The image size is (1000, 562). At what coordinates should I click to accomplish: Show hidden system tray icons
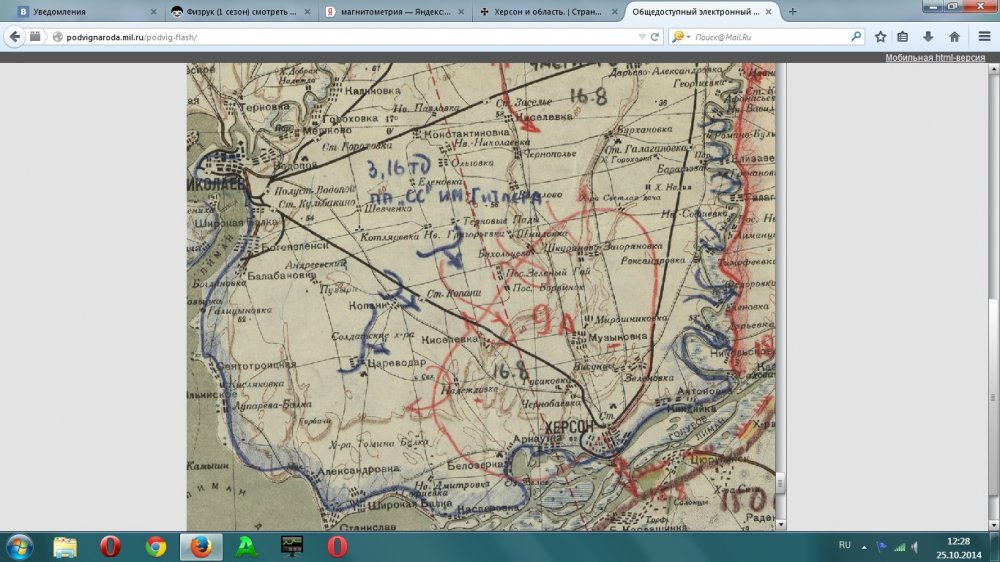pyautogui.click(x=865, y=546)
